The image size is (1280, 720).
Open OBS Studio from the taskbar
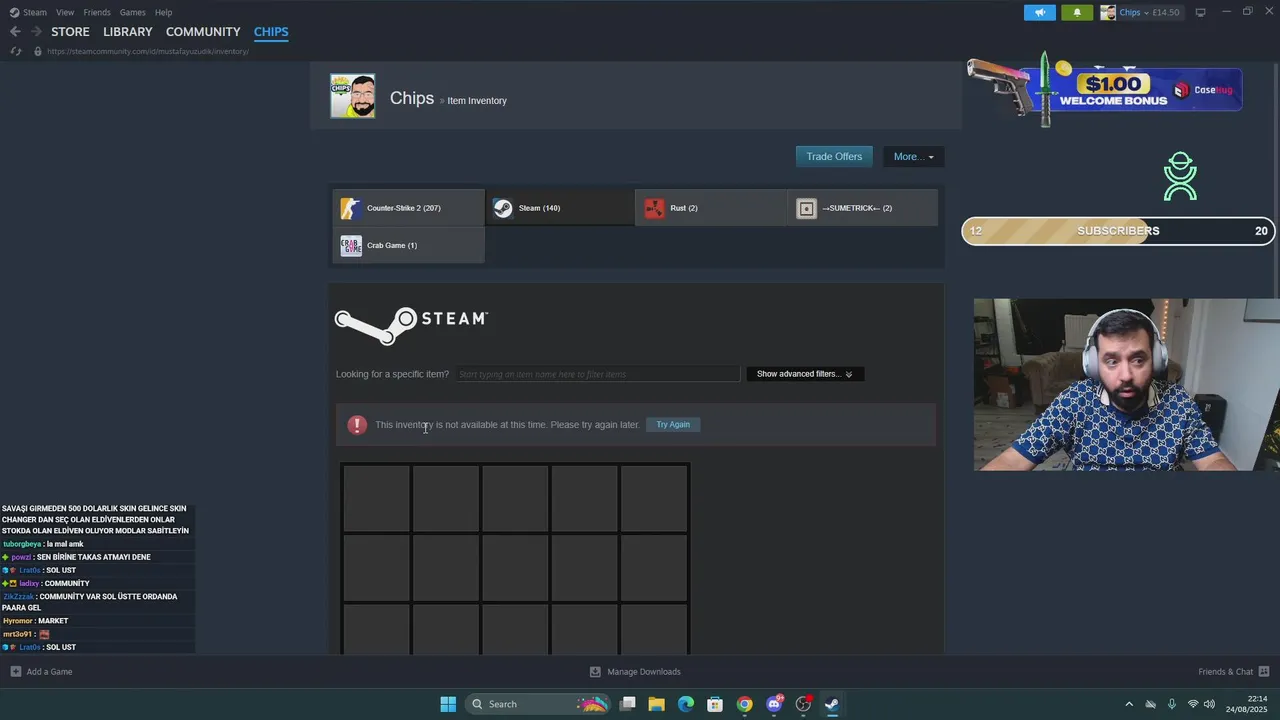point(803,704)
